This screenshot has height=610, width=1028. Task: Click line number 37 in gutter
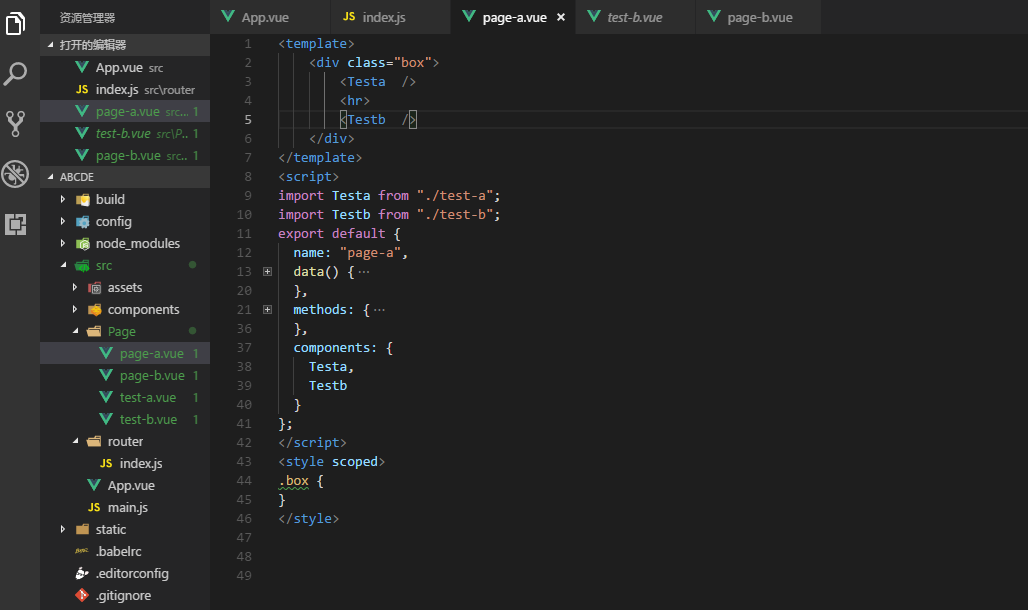[244, 348]
